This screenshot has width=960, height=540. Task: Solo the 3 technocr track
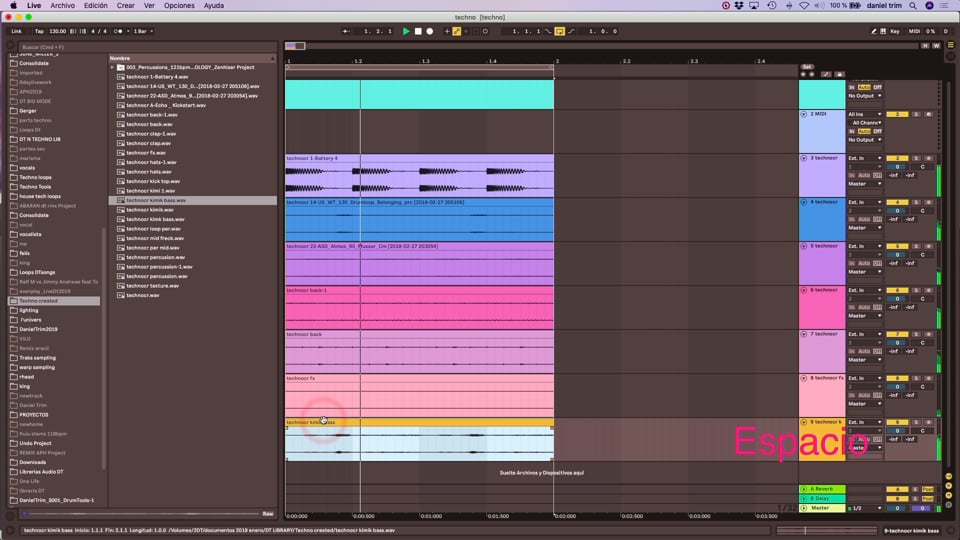(916, 158)
